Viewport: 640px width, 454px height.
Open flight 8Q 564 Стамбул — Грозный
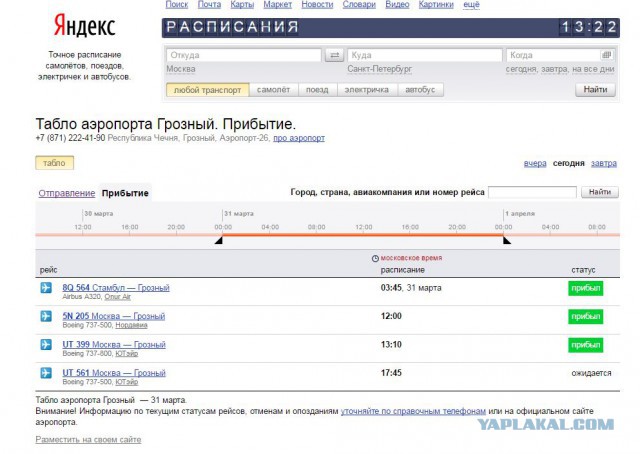point(116,287)
